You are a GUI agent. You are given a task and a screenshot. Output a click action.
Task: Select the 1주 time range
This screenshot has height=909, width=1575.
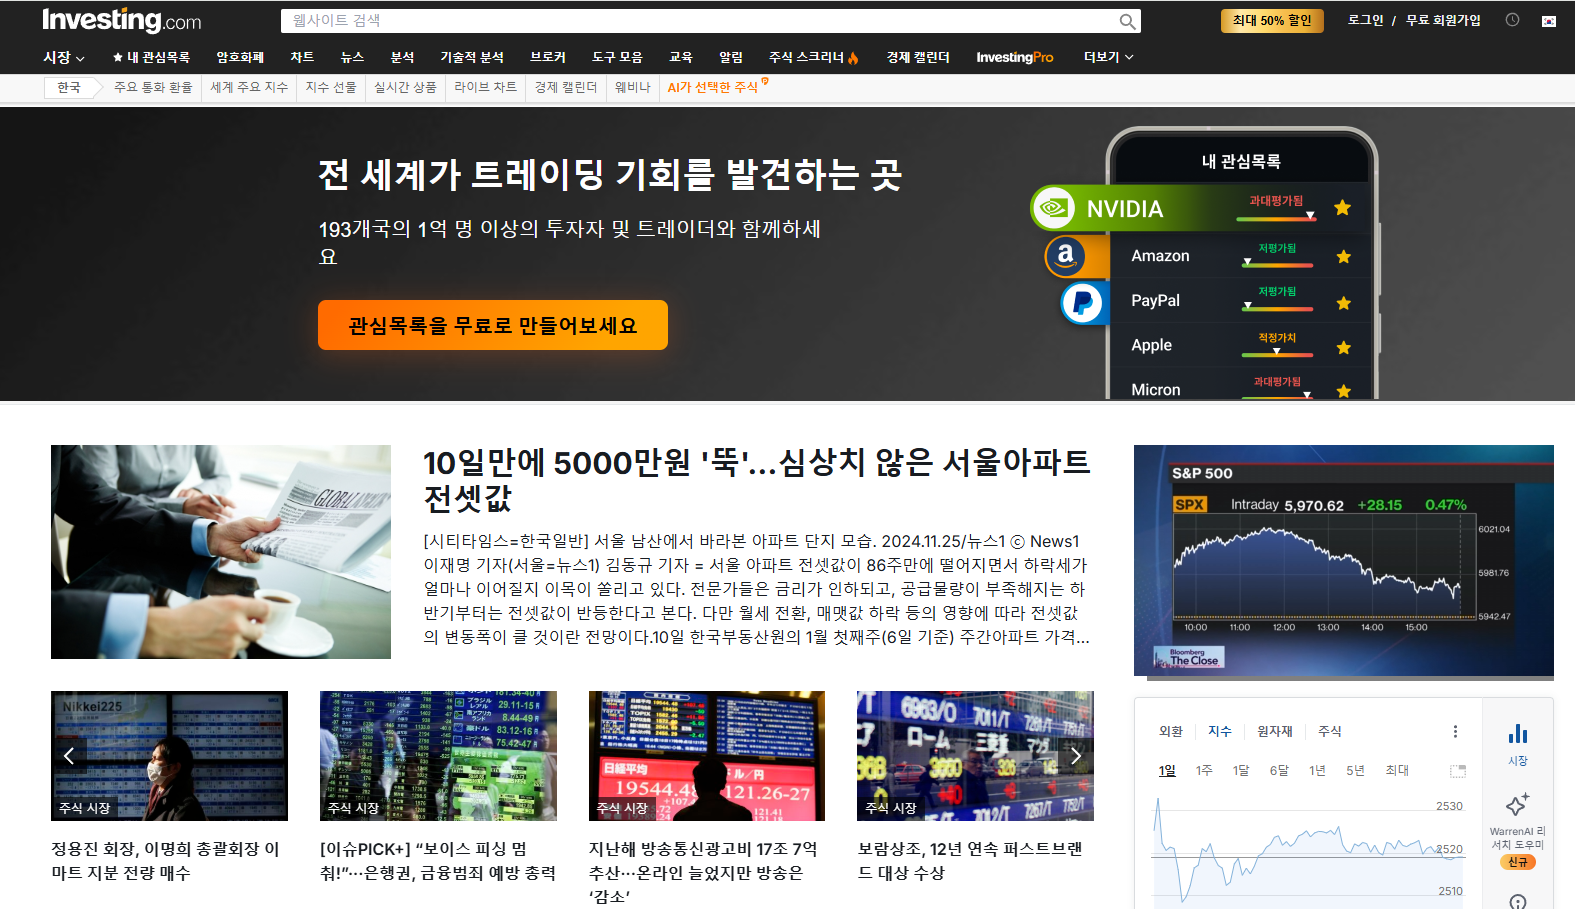(x=1204, y=770)
